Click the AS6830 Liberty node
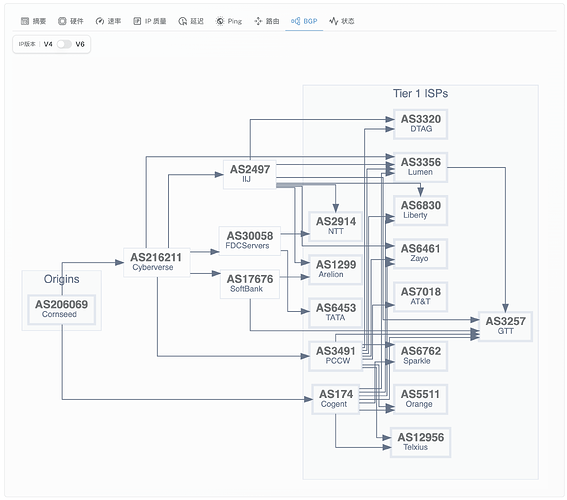567x500 pixels. point(421,210)
